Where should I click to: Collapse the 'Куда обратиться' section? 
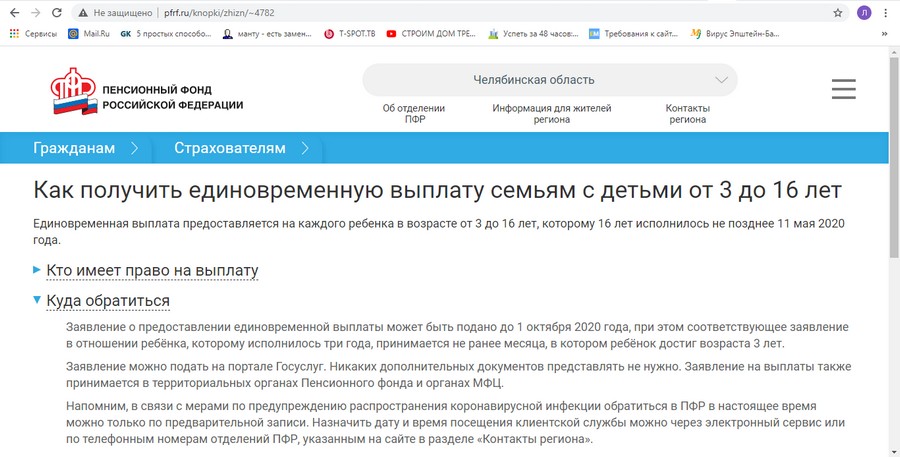[x=107, y=301]
